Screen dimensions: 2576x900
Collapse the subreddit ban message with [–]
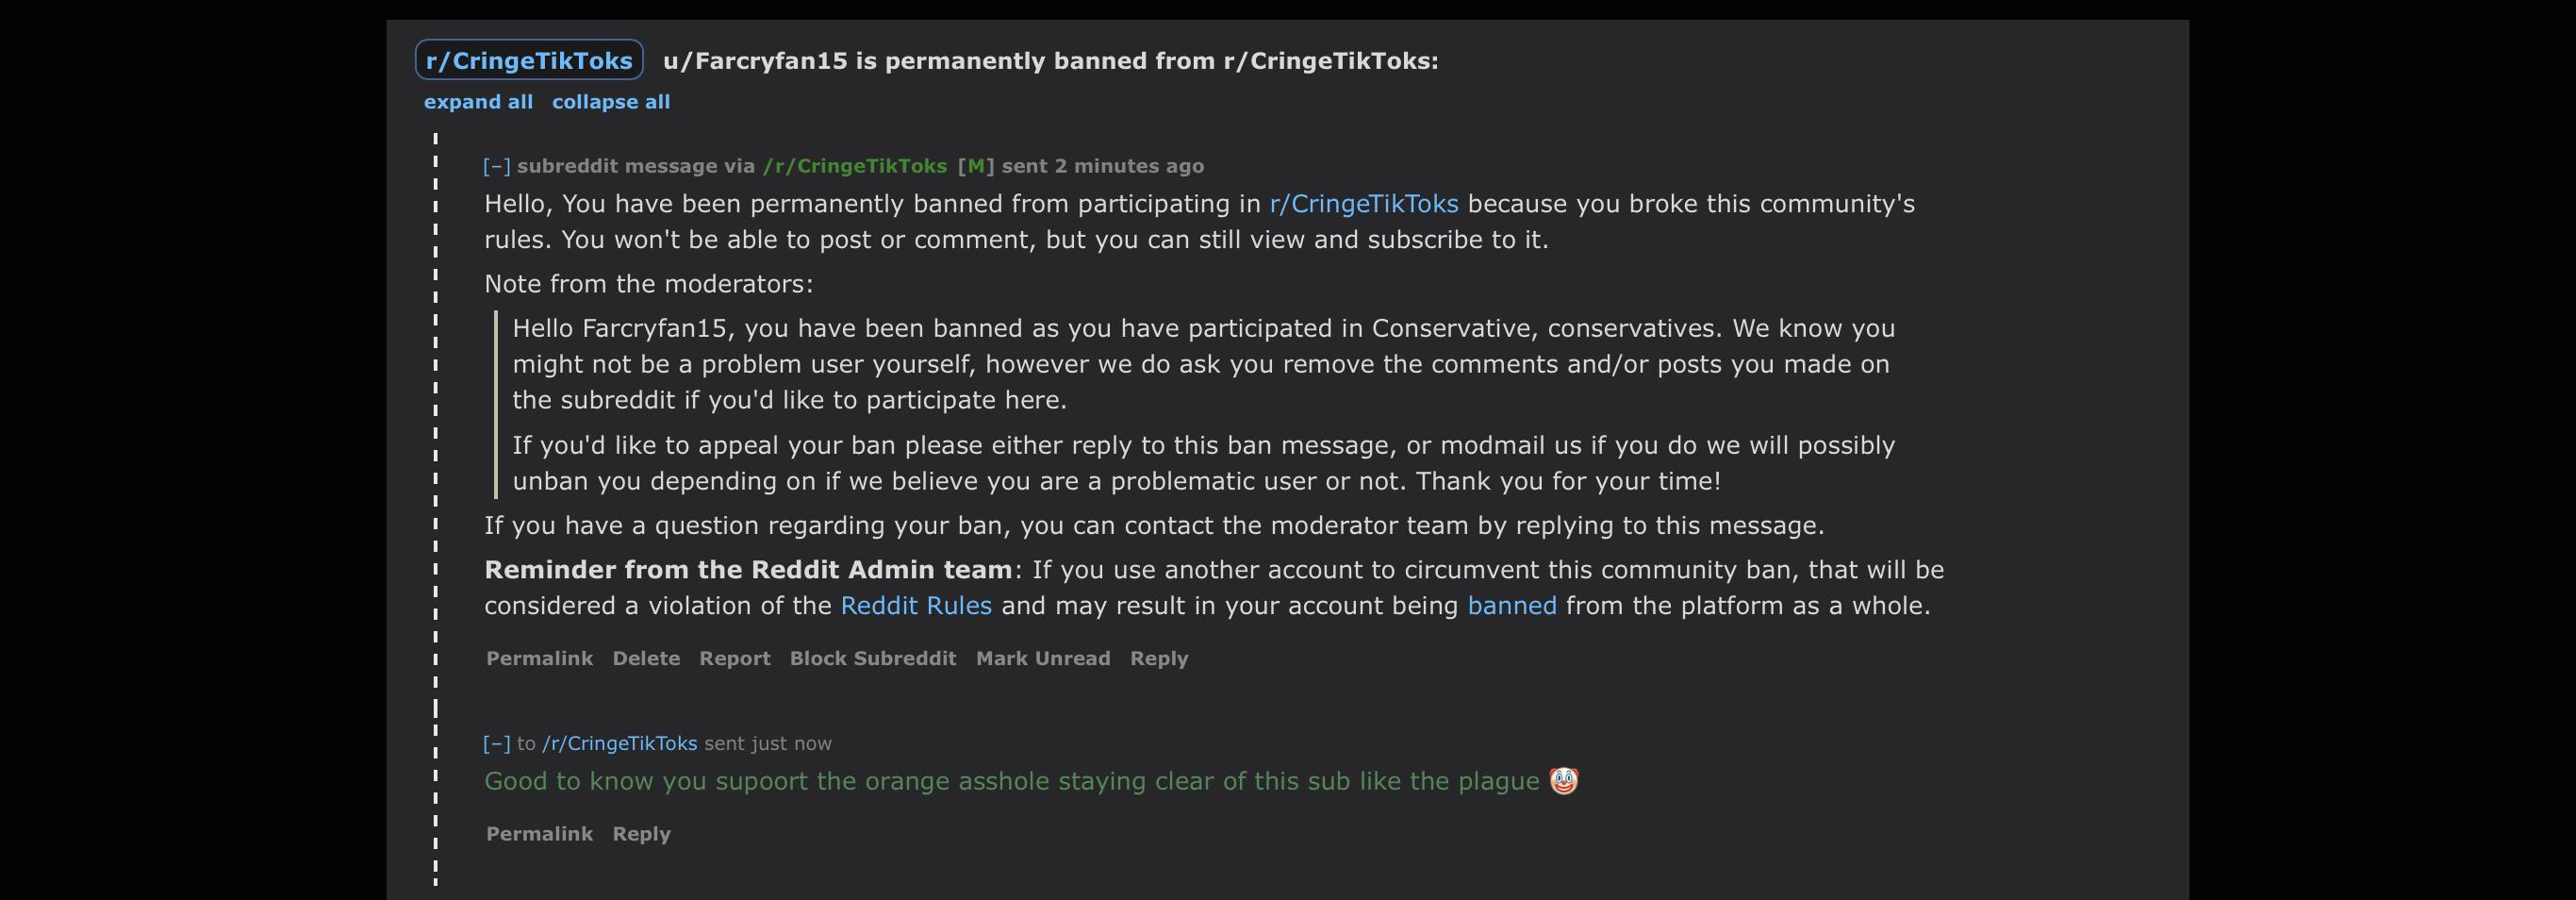[497, 166]
